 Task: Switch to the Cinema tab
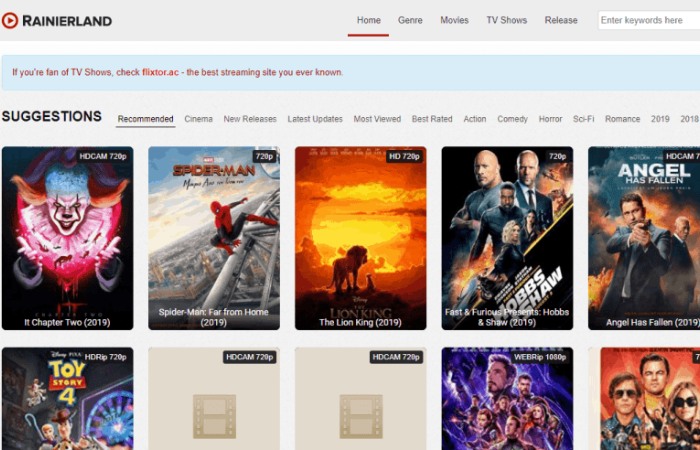point(199,119)
